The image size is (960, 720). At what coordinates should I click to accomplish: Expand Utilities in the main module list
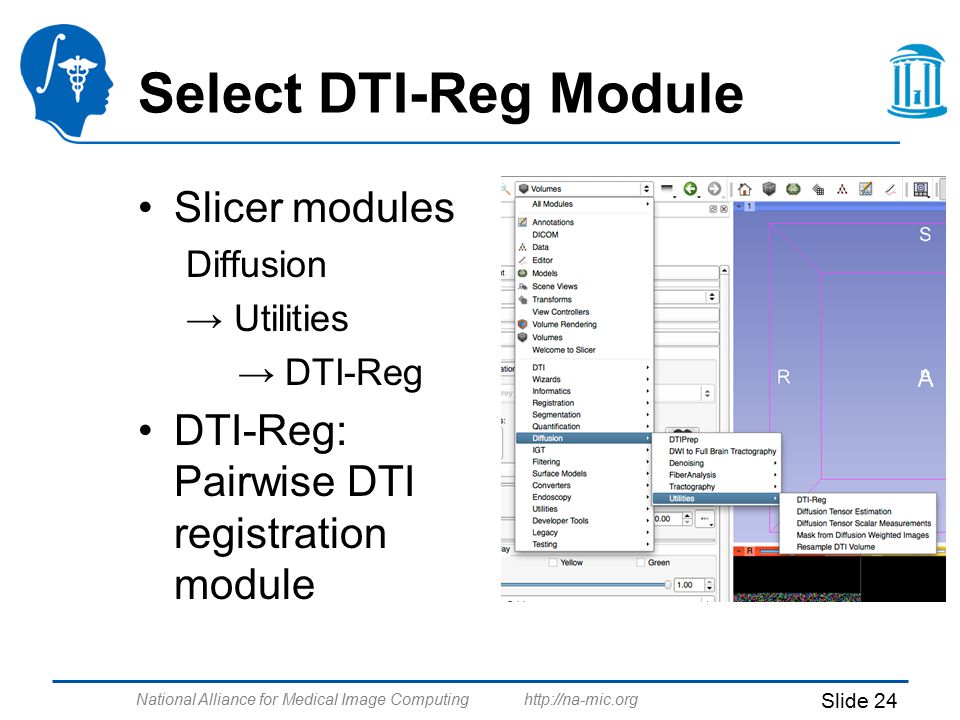coord(584,509)
